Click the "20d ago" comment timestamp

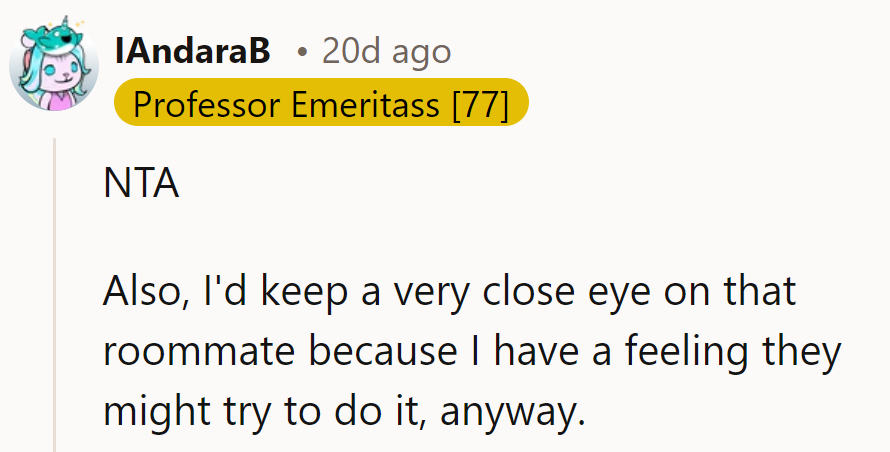[386, 51]
